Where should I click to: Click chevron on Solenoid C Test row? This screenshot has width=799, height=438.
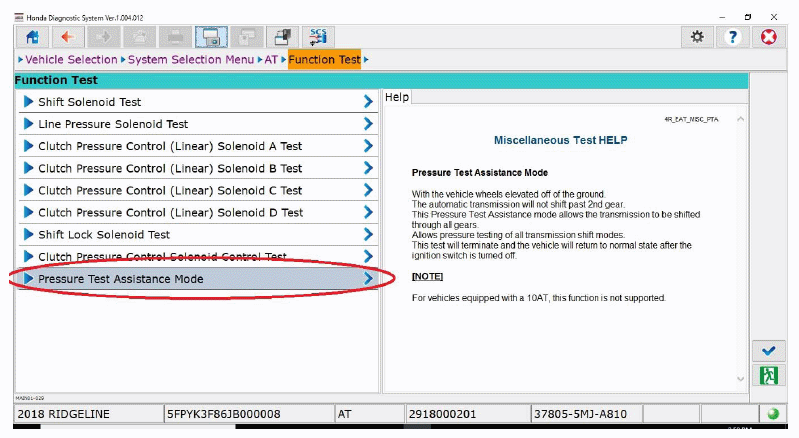(368, 190)
